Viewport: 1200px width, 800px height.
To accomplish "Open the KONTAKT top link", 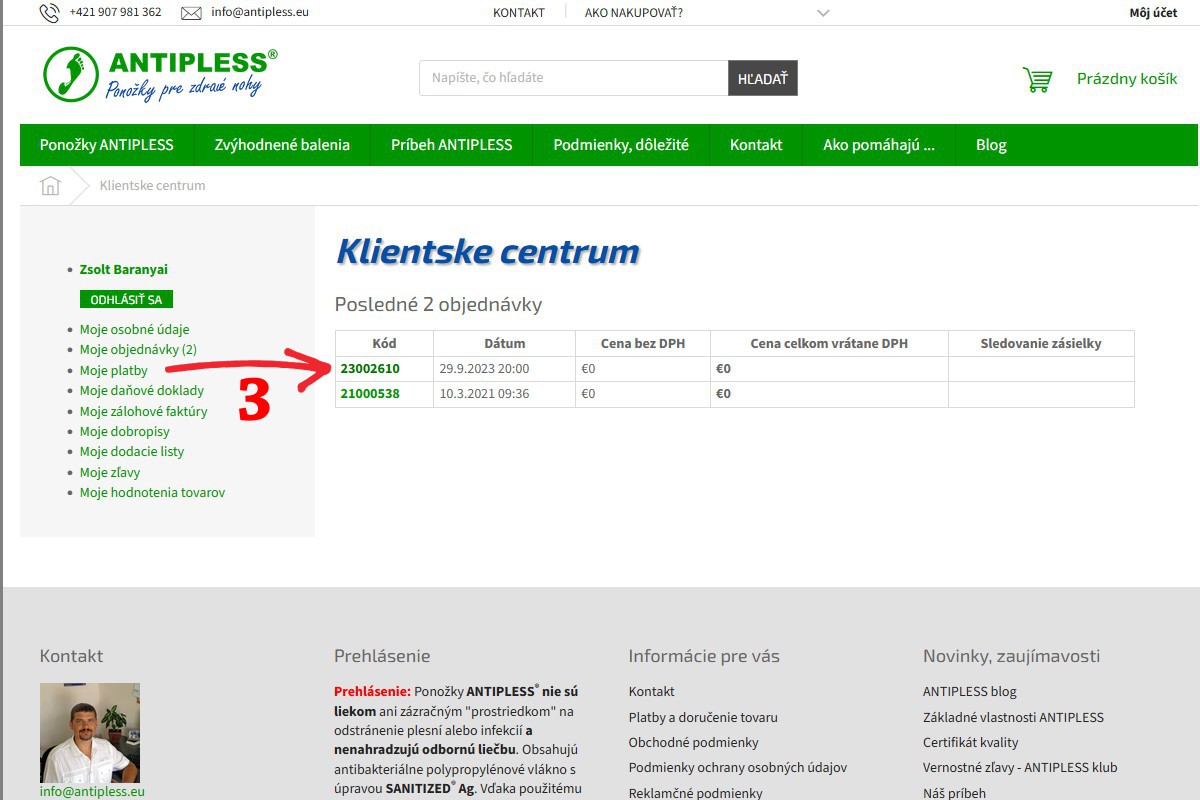I will point(519,13).
